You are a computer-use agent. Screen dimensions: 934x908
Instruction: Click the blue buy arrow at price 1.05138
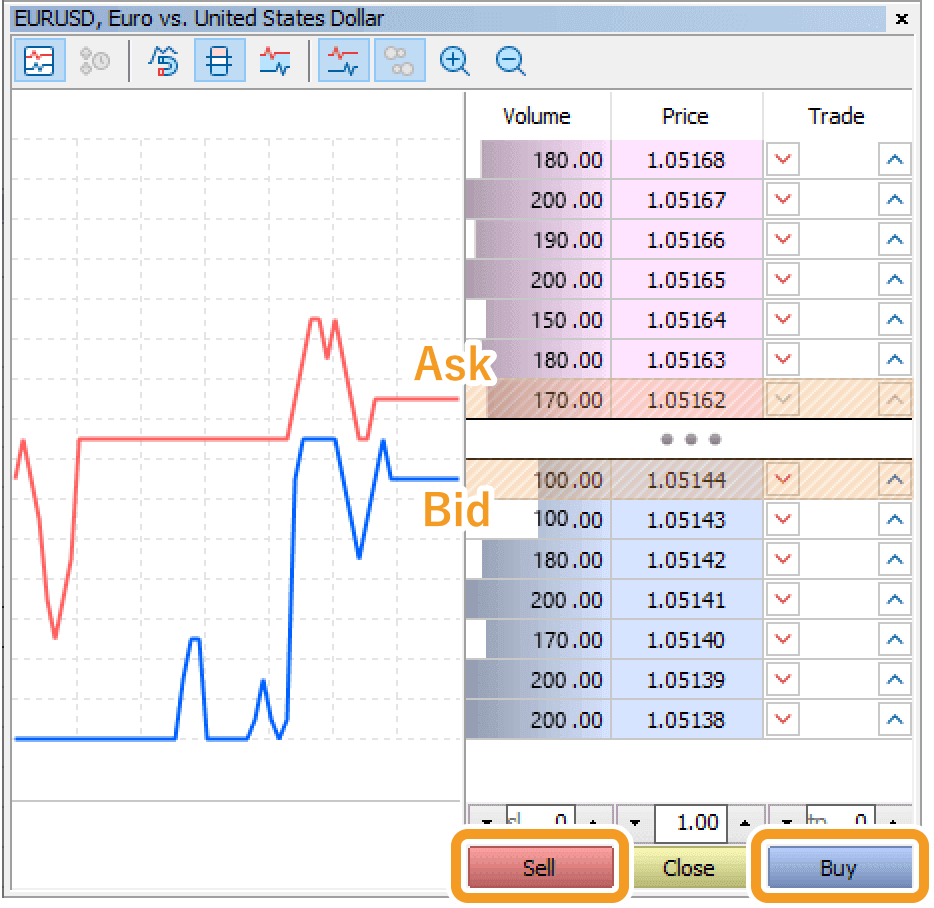pyautogui.click(x=893, y=719)
